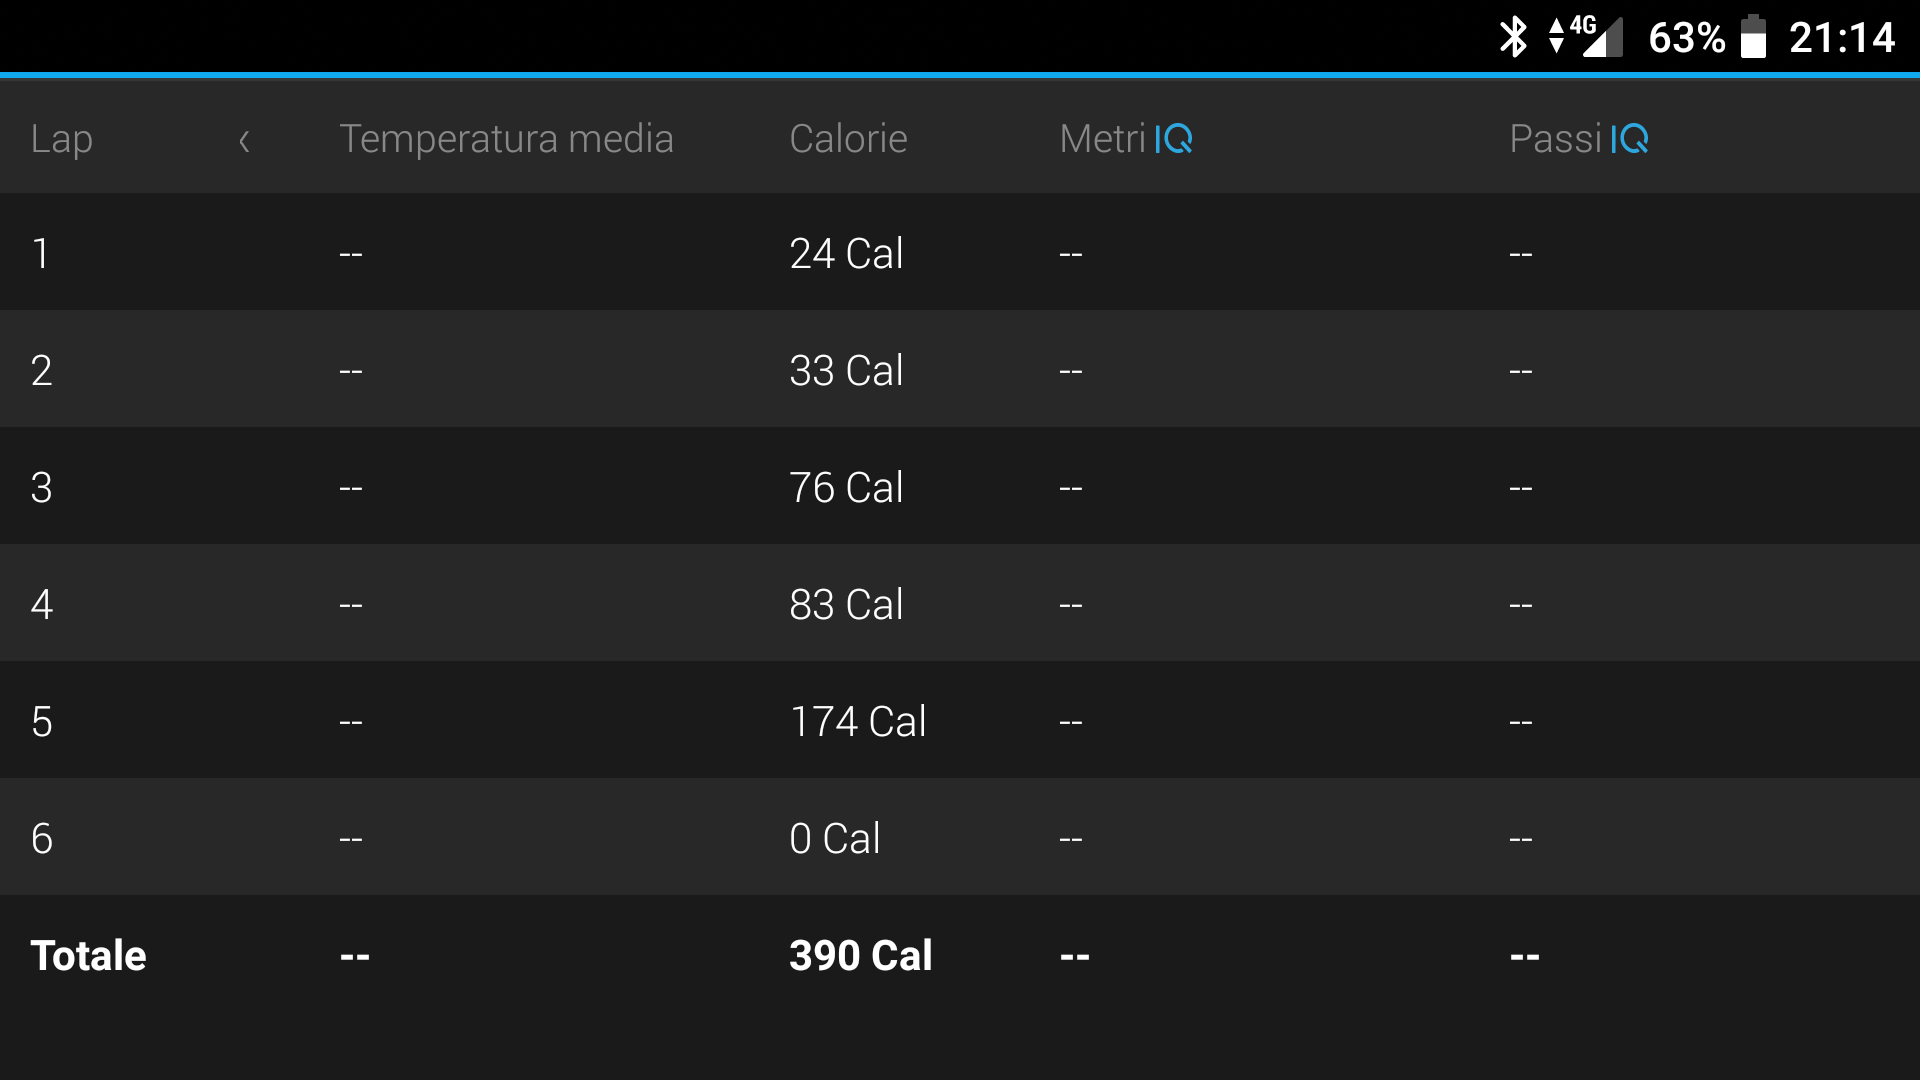Tap the Metri Connect IQ logo
The height and width of the screenshot is (1080, 1920).
1174,139
